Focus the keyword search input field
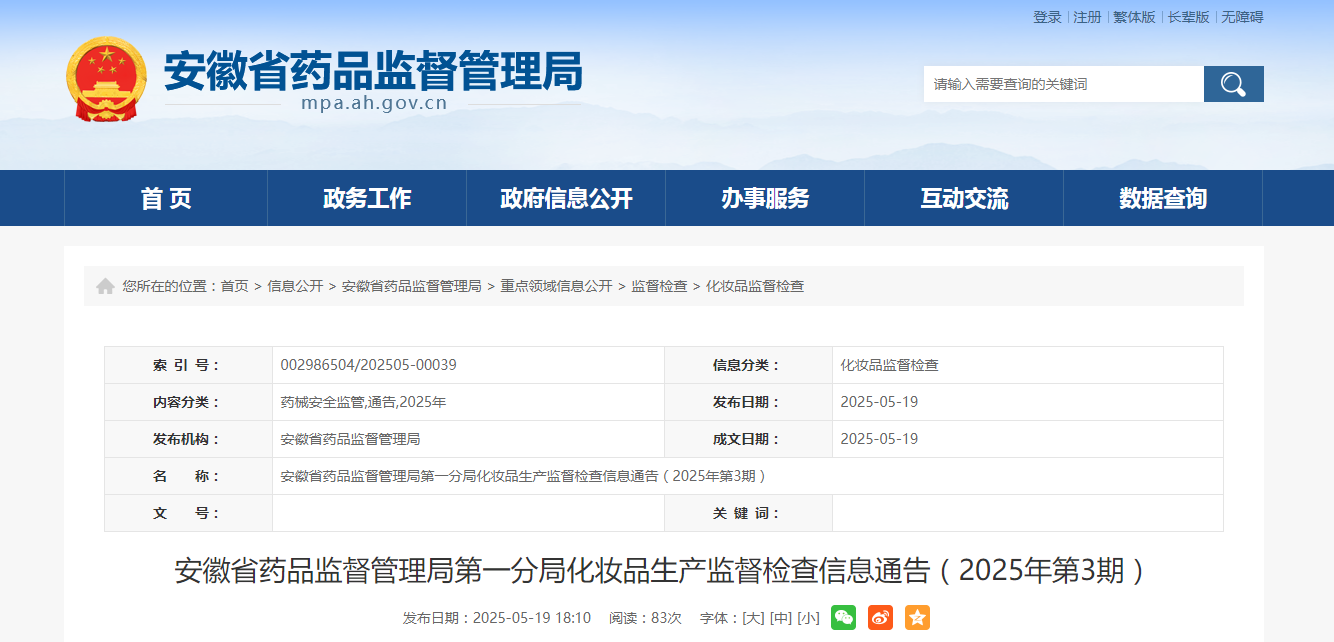The image size is (1334, 642). tap(1064, 84)
